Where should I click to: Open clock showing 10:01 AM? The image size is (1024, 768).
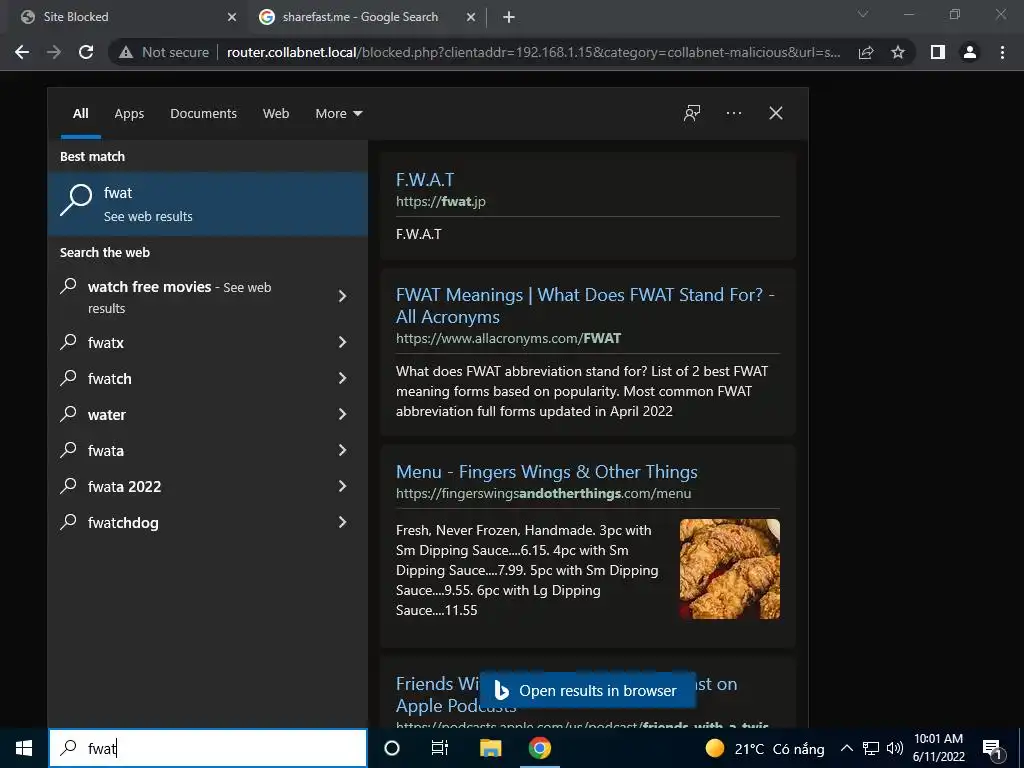pyautogui.click(x=938, y=748)
